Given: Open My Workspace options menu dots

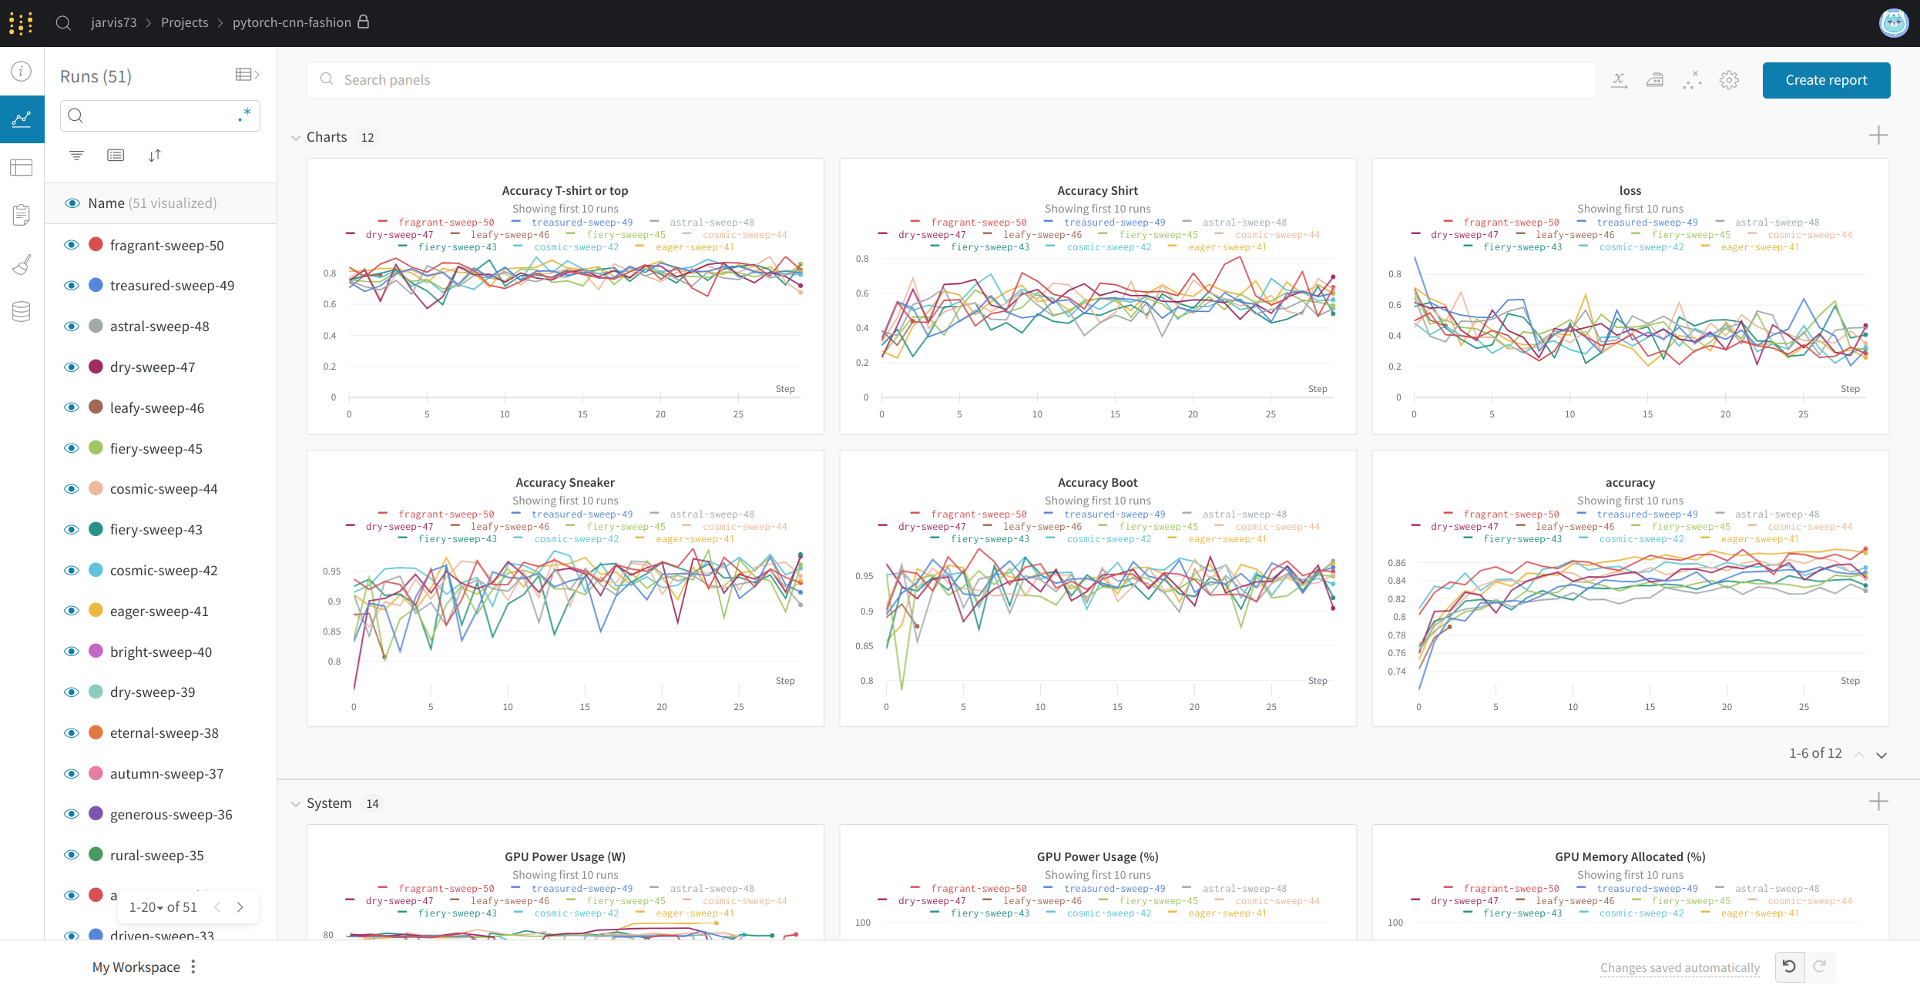Looking at the screenshot, I should pos(193,967).
